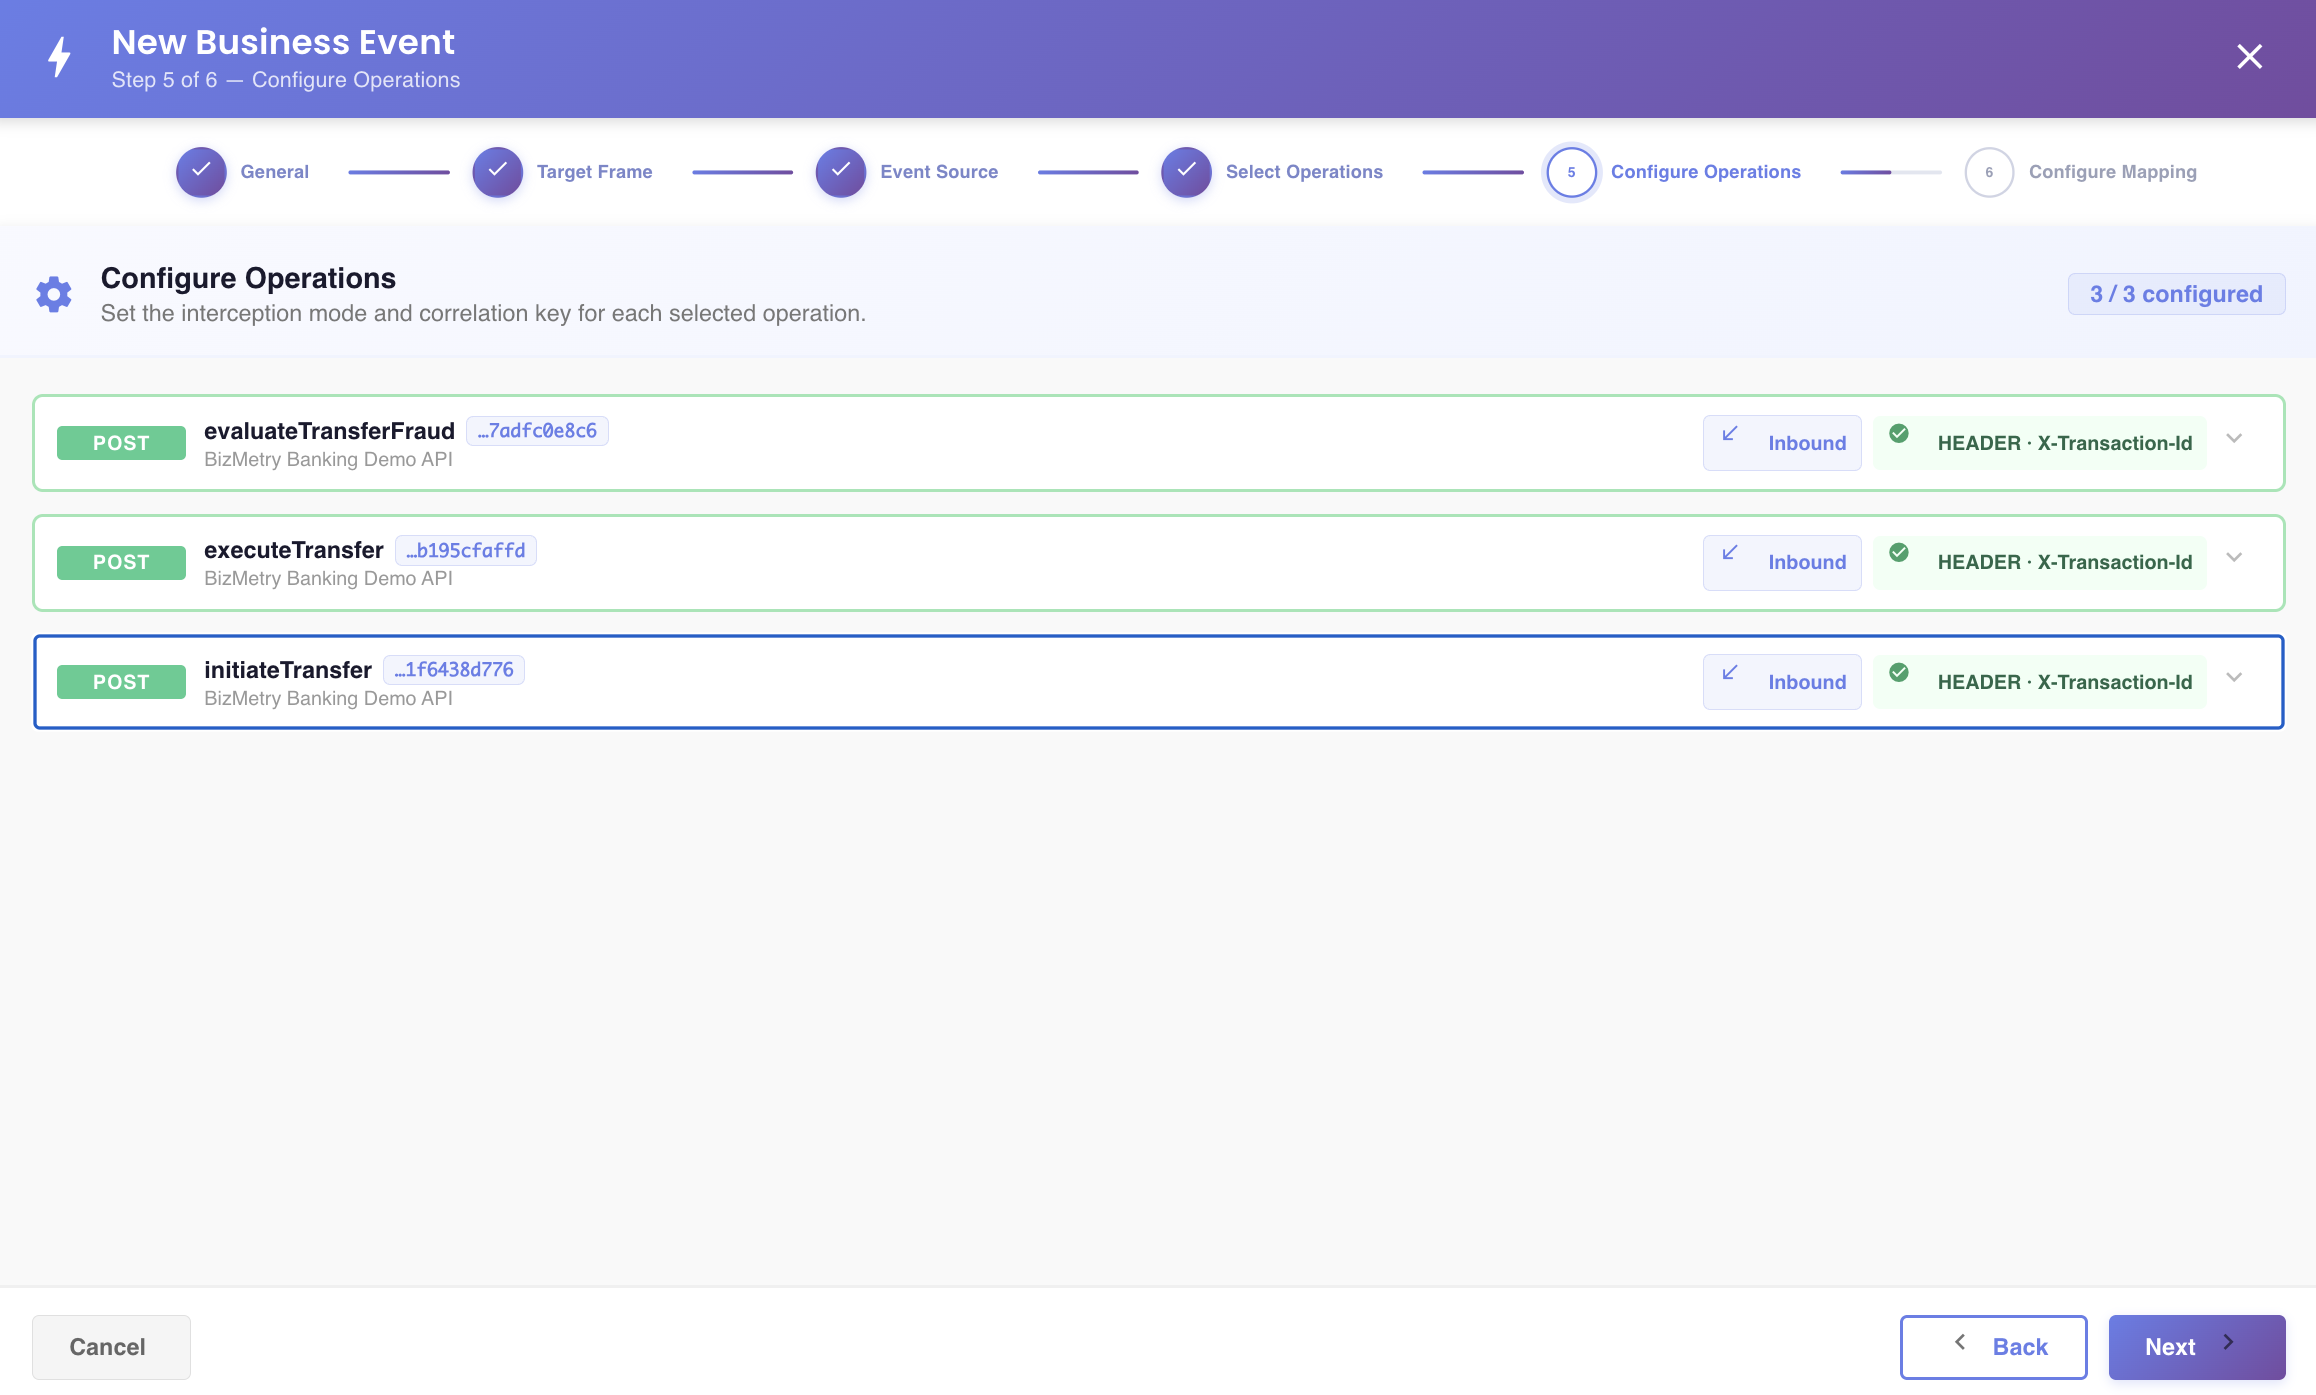Go to the Event Source step label
This screenshot has width=2316, height=1395.
939,172
